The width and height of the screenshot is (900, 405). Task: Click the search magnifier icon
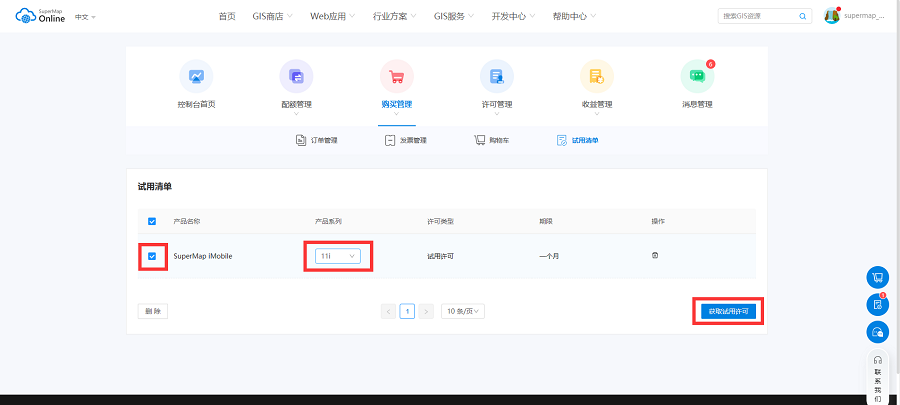tap(802, 17)
